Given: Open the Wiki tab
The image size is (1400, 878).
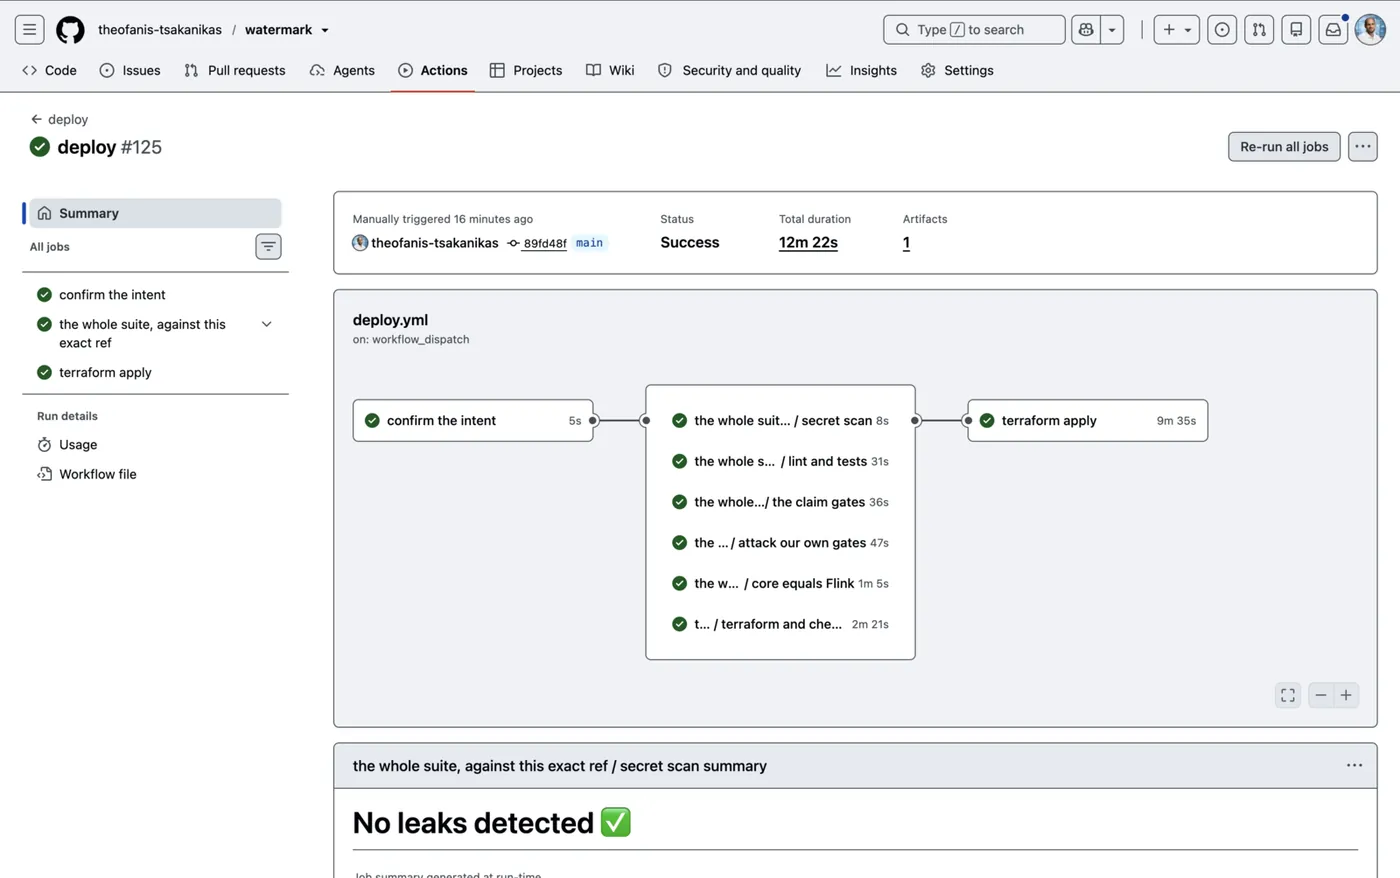Looking at the screenshot, I should click(x=610, y=70).
